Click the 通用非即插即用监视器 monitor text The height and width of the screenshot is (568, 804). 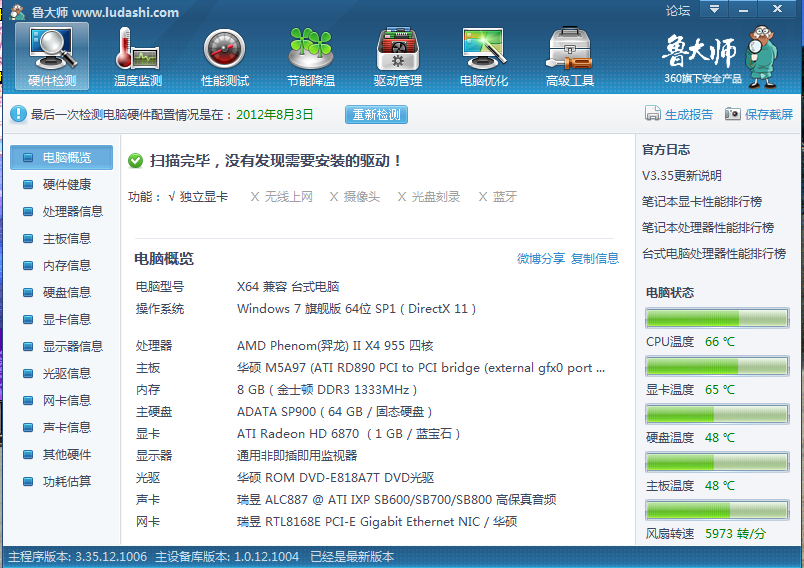click(297, 456)
